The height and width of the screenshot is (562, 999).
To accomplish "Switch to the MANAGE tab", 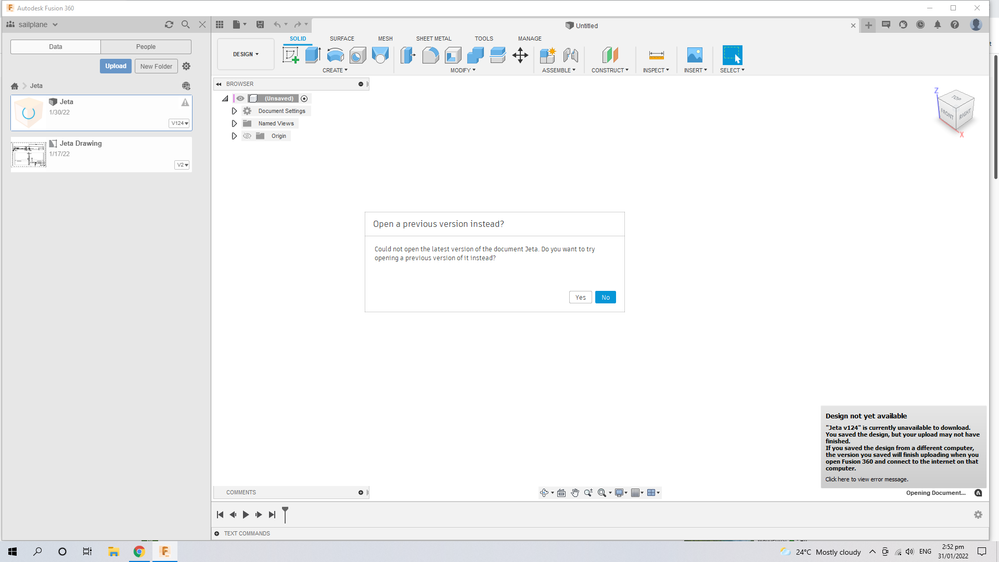I will coord(529,39).
